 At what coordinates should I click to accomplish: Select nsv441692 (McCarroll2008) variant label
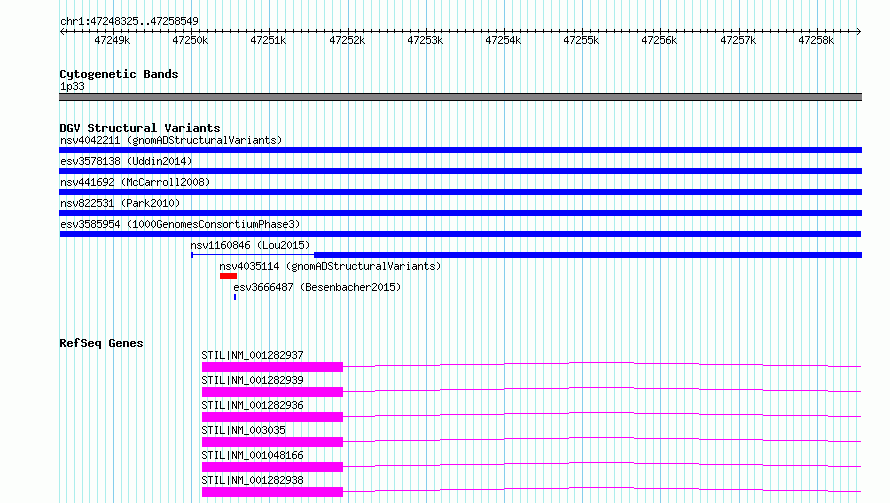(135, 182)
